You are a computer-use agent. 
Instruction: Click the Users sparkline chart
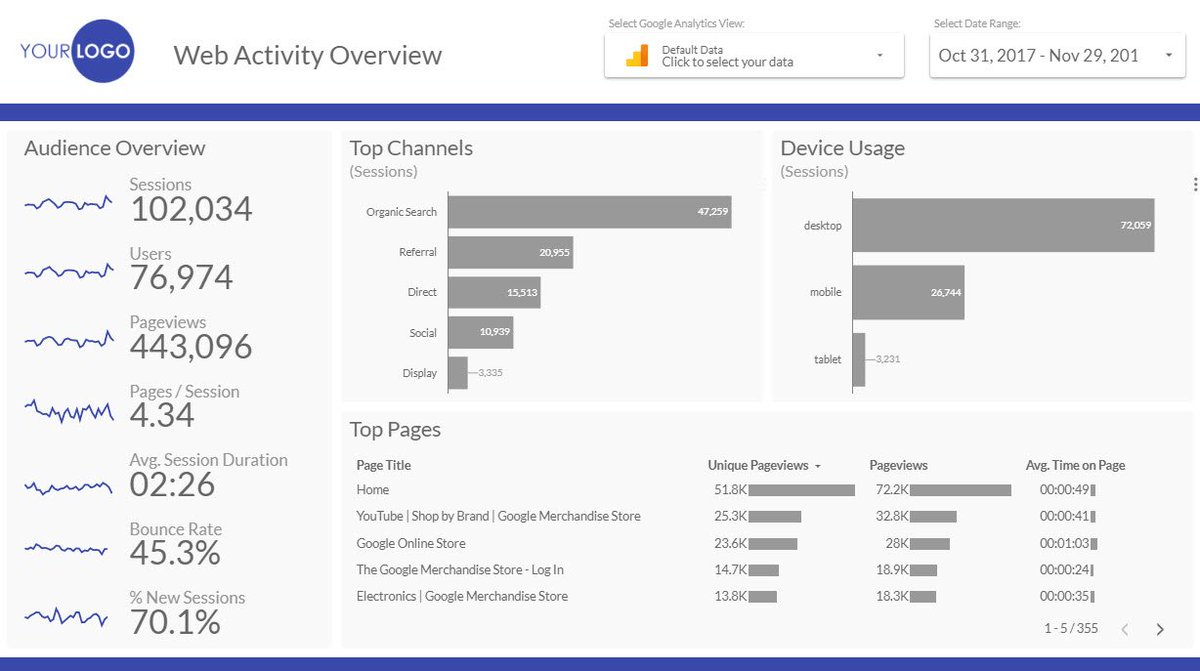point(68,271)
